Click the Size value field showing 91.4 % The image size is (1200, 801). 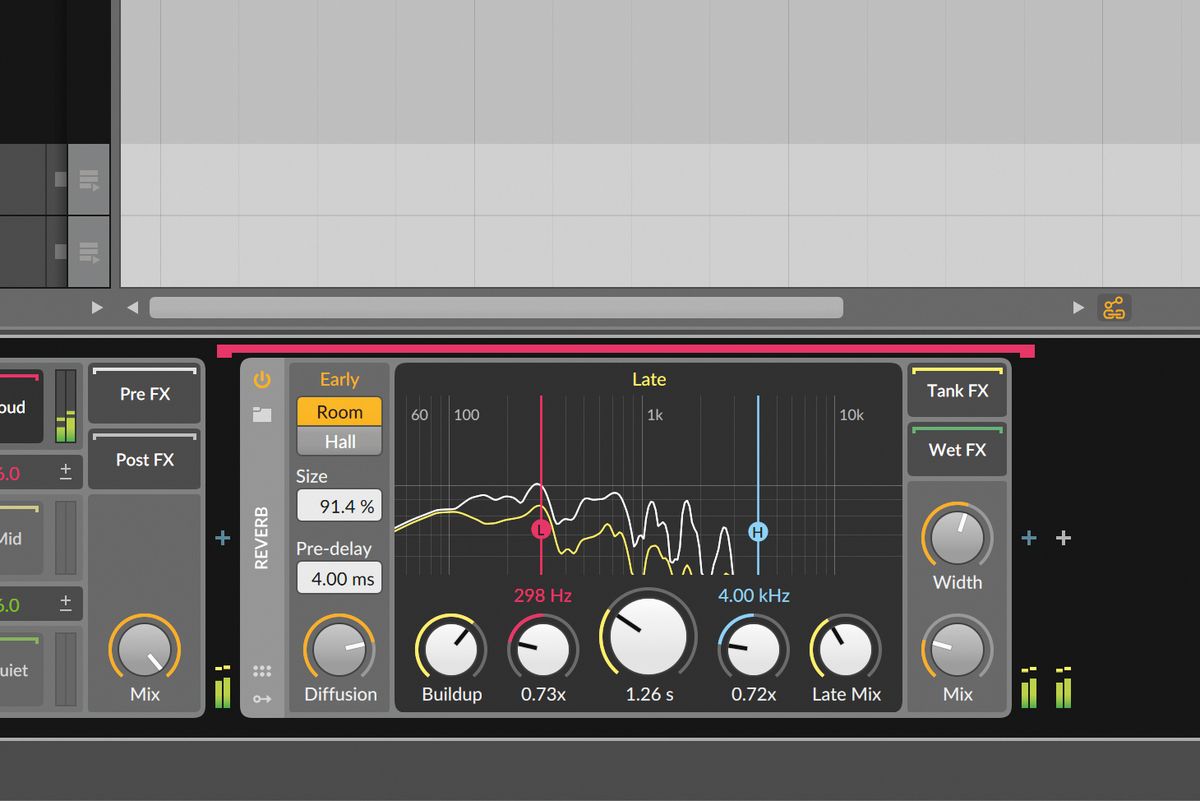[x=338, y=505]
